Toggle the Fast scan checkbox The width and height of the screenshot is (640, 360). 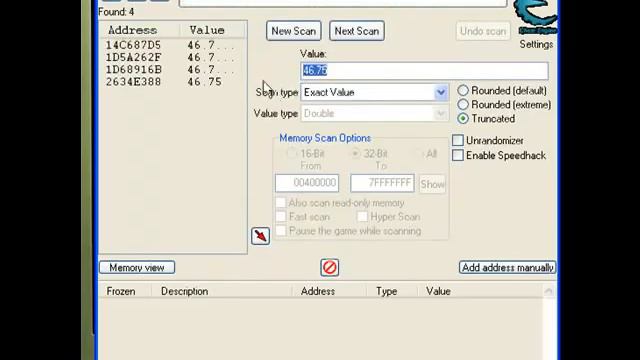281,217
